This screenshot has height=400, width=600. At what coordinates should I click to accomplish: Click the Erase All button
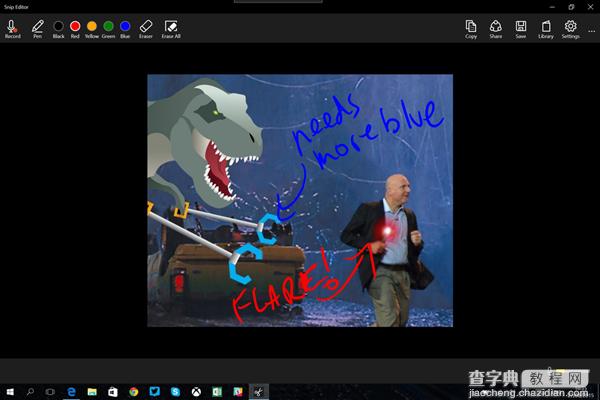pos(171,29)
